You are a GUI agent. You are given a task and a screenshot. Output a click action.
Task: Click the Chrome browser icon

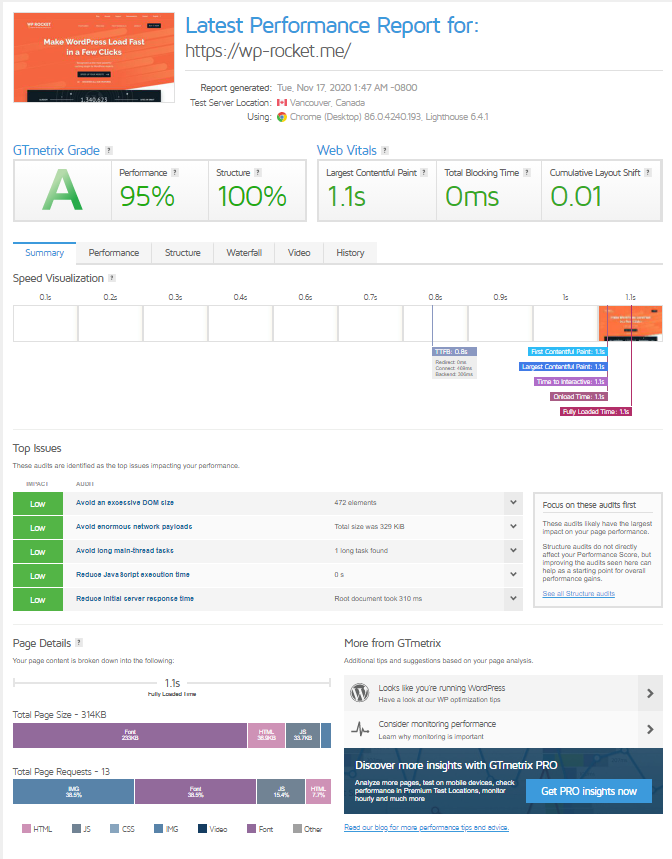tap(282, 117)
